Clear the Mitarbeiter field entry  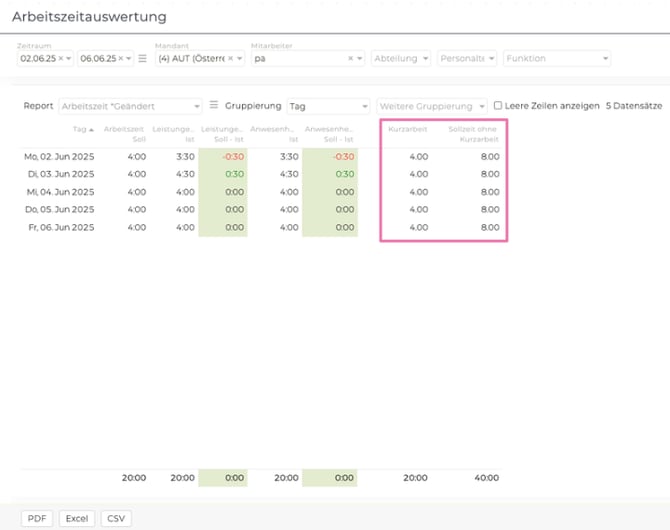[x=351, y=59]
